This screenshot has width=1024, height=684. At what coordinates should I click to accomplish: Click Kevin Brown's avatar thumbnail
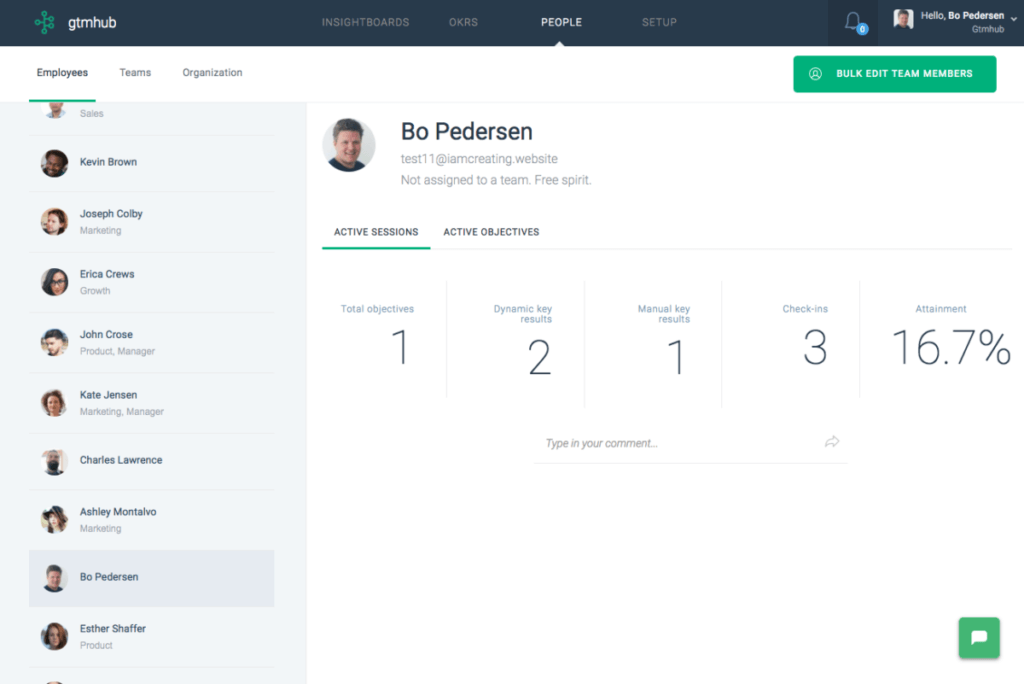[x=53, y=162]
